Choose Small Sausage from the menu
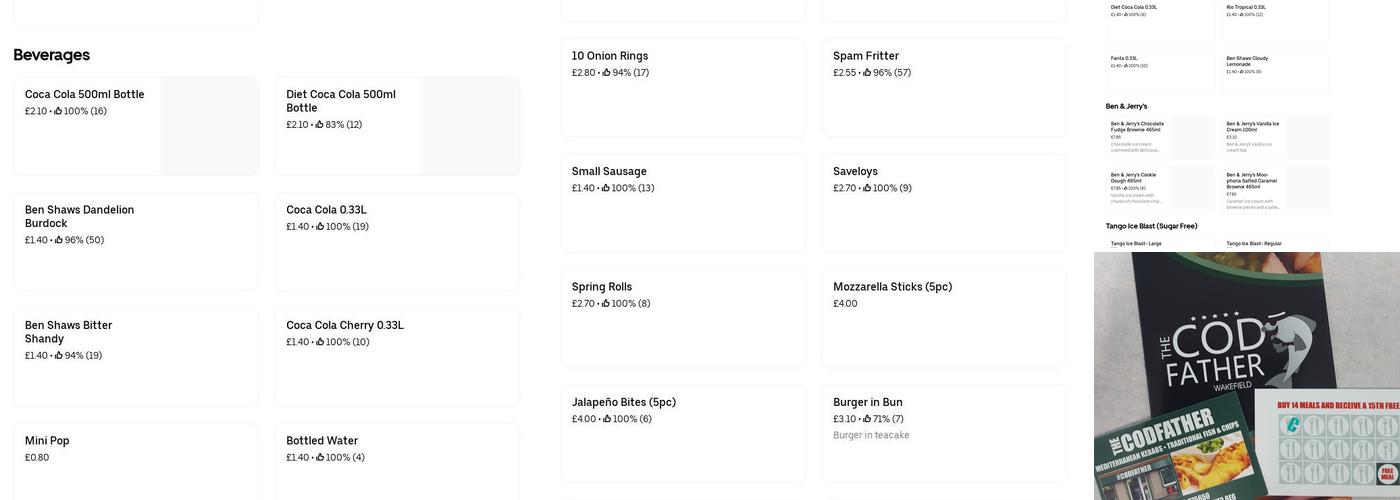The image size is (1400, 500). 682,202
